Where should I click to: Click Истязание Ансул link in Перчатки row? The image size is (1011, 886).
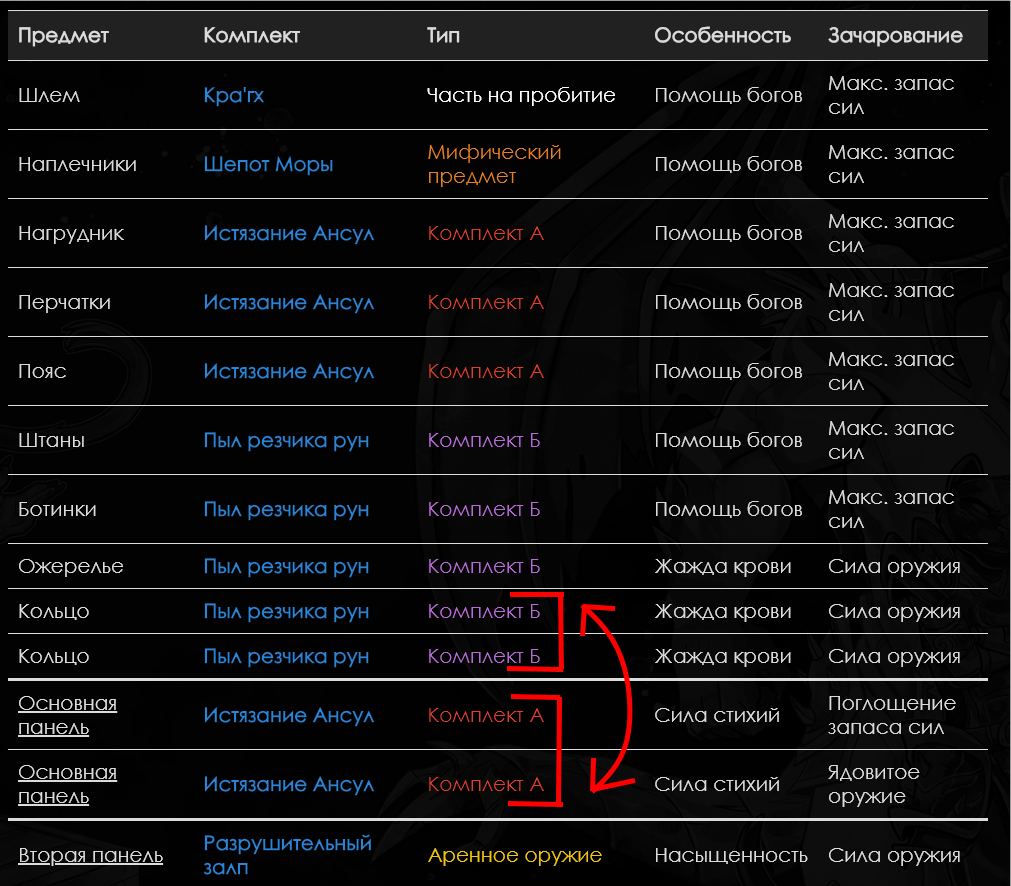(288, 302)
